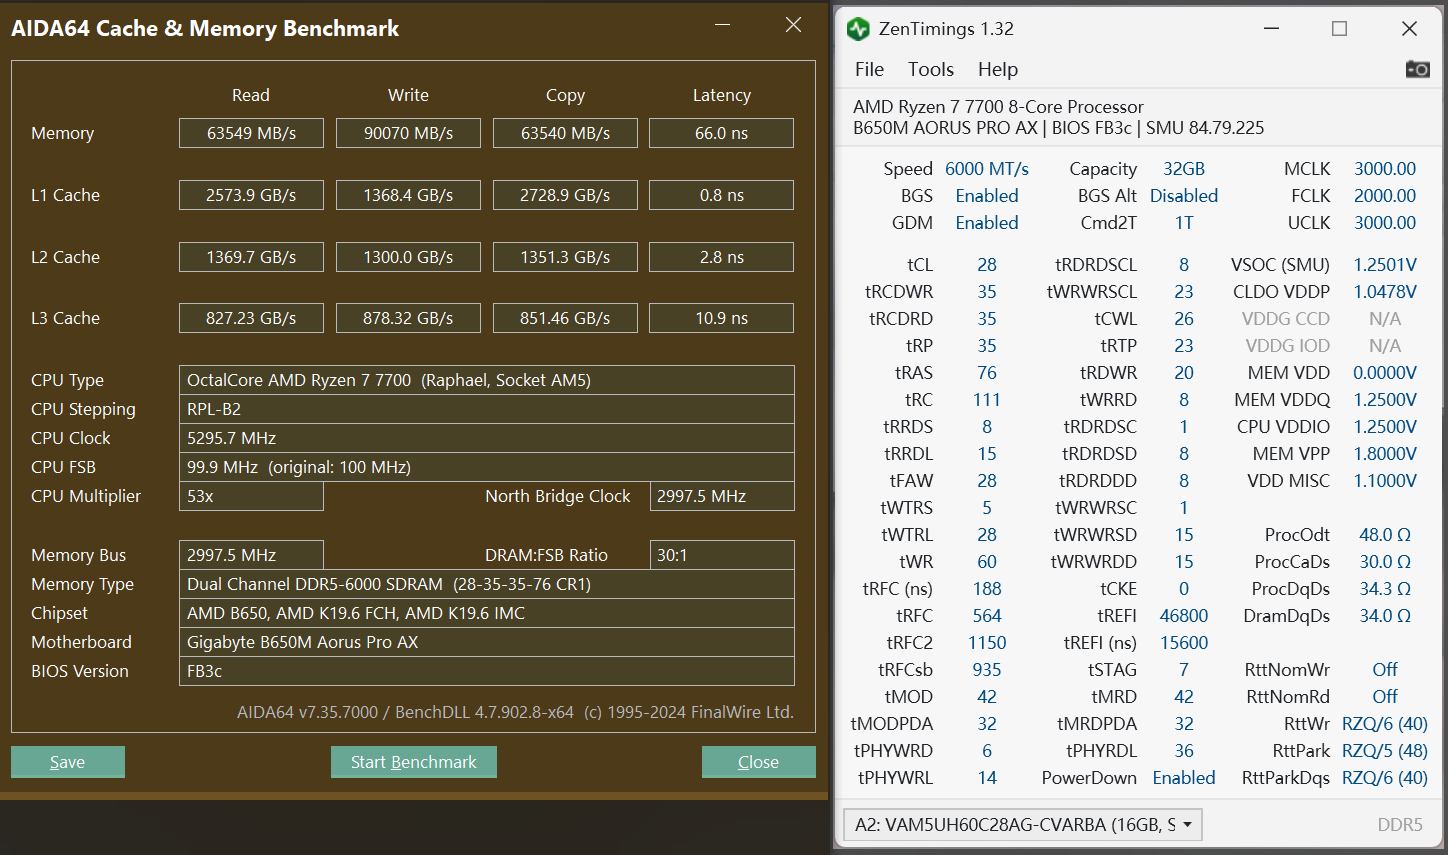Select the Memory Read 63549 MB/s field
Viewport: 1448px width, 855px height.
pyautogui.click(x=251, y=133)
